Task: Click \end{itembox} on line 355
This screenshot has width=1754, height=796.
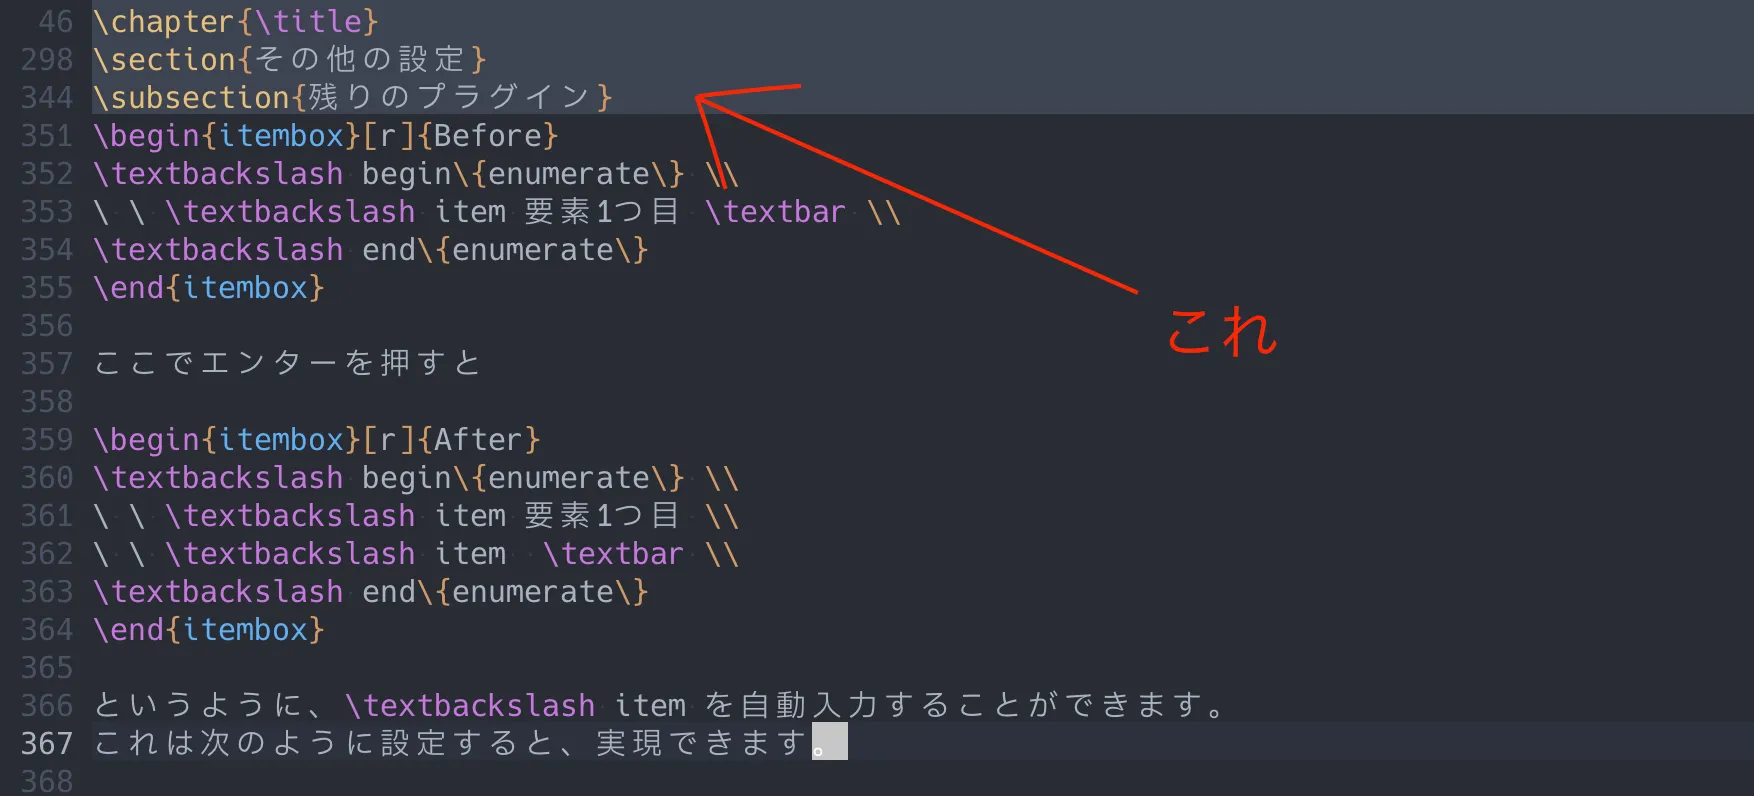Action: pyautogui.click(x=209, y=287)
